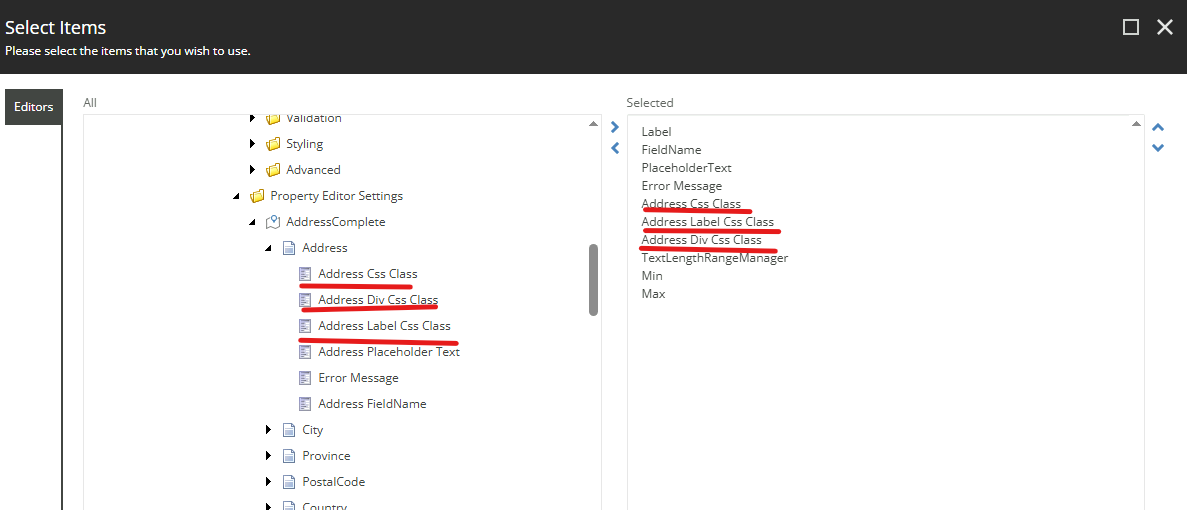Select Address Div Css Class in the tree
The width and height of the screenshot is (1187, 510).
378,300
